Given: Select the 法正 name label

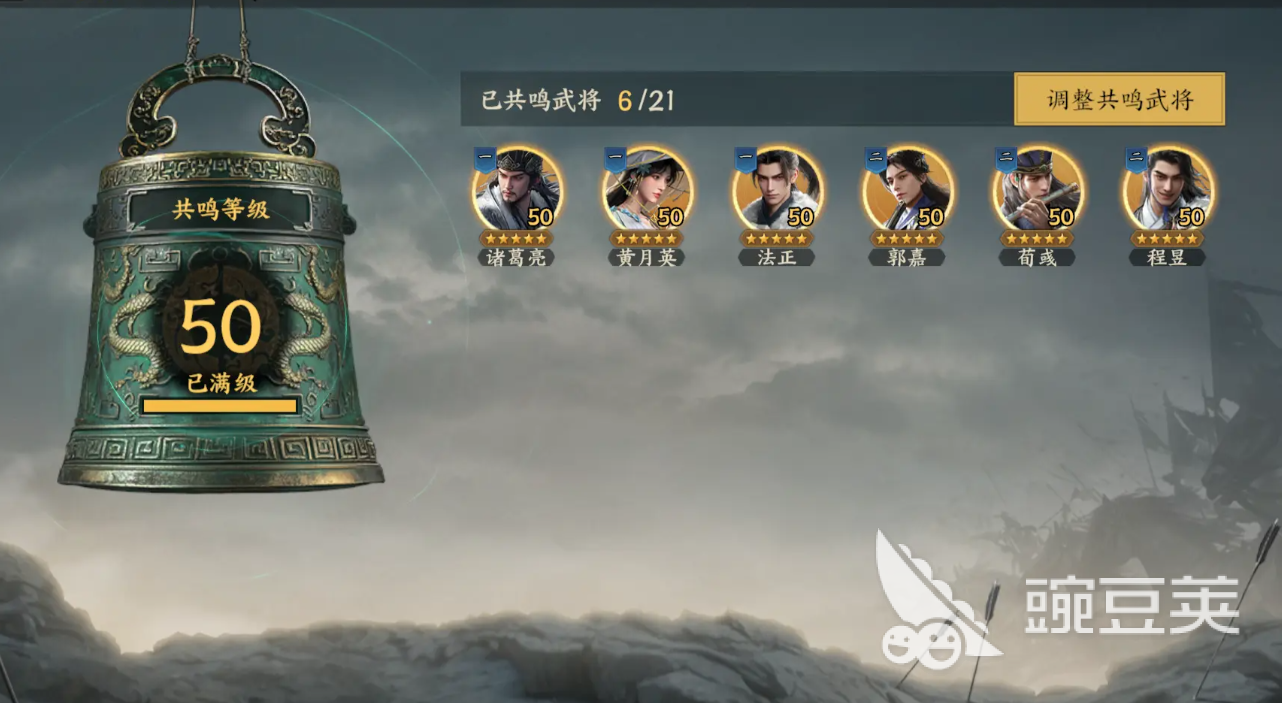Looking at the screenshot, I should click(777, 258).
